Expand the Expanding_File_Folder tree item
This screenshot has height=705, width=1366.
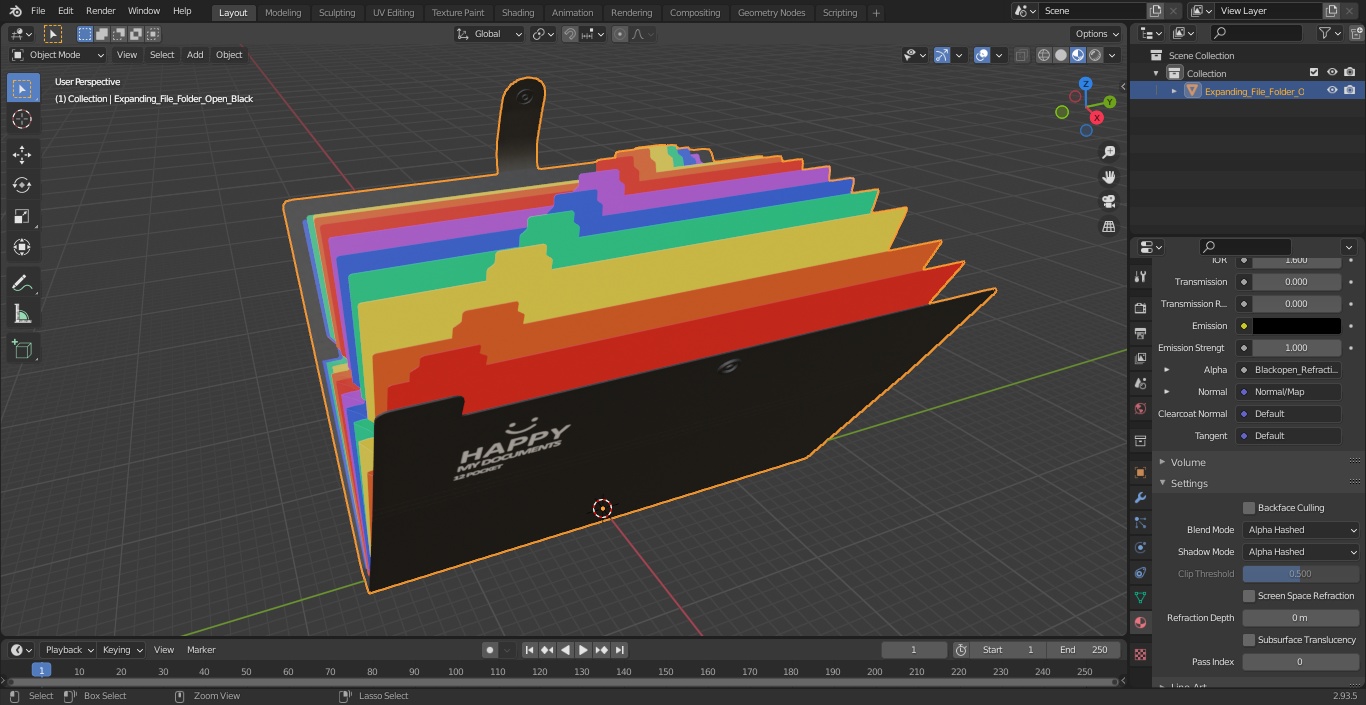pyautogui.click(x=1174, y=91)
